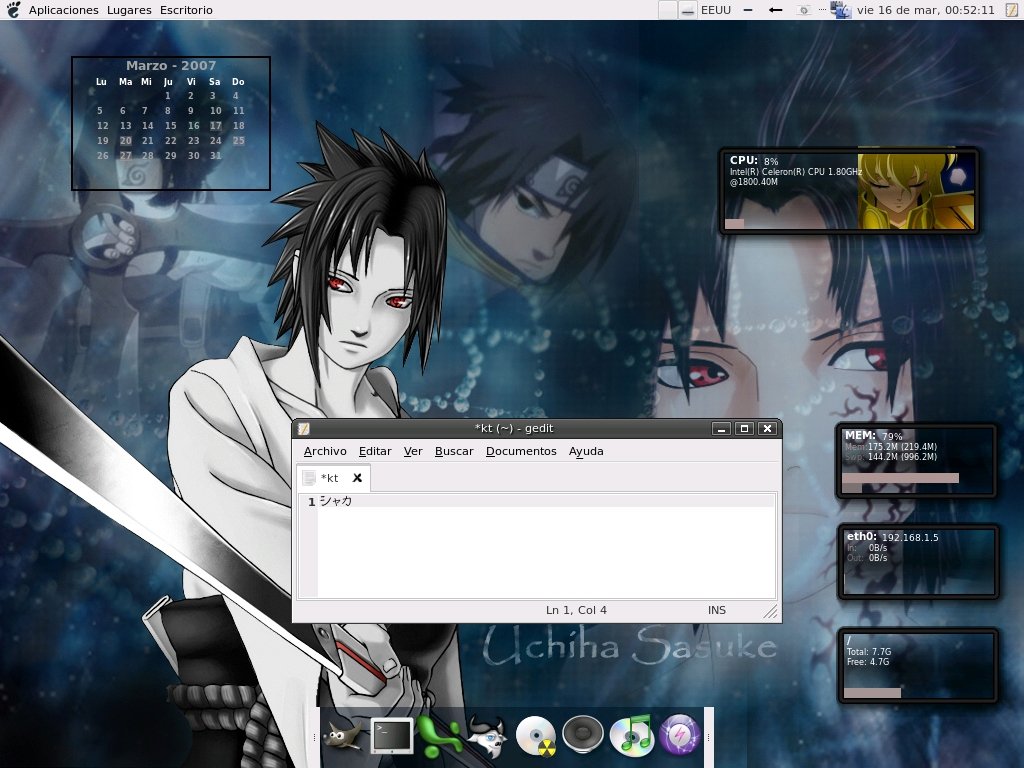Open the Documentos menu in gedit
Viewport: 1024px width, 768px height.
pos(521,451)
